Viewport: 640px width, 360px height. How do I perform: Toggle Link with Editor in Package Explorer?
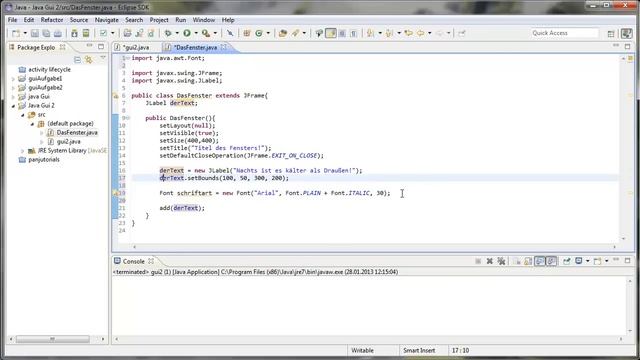(89, 60)
